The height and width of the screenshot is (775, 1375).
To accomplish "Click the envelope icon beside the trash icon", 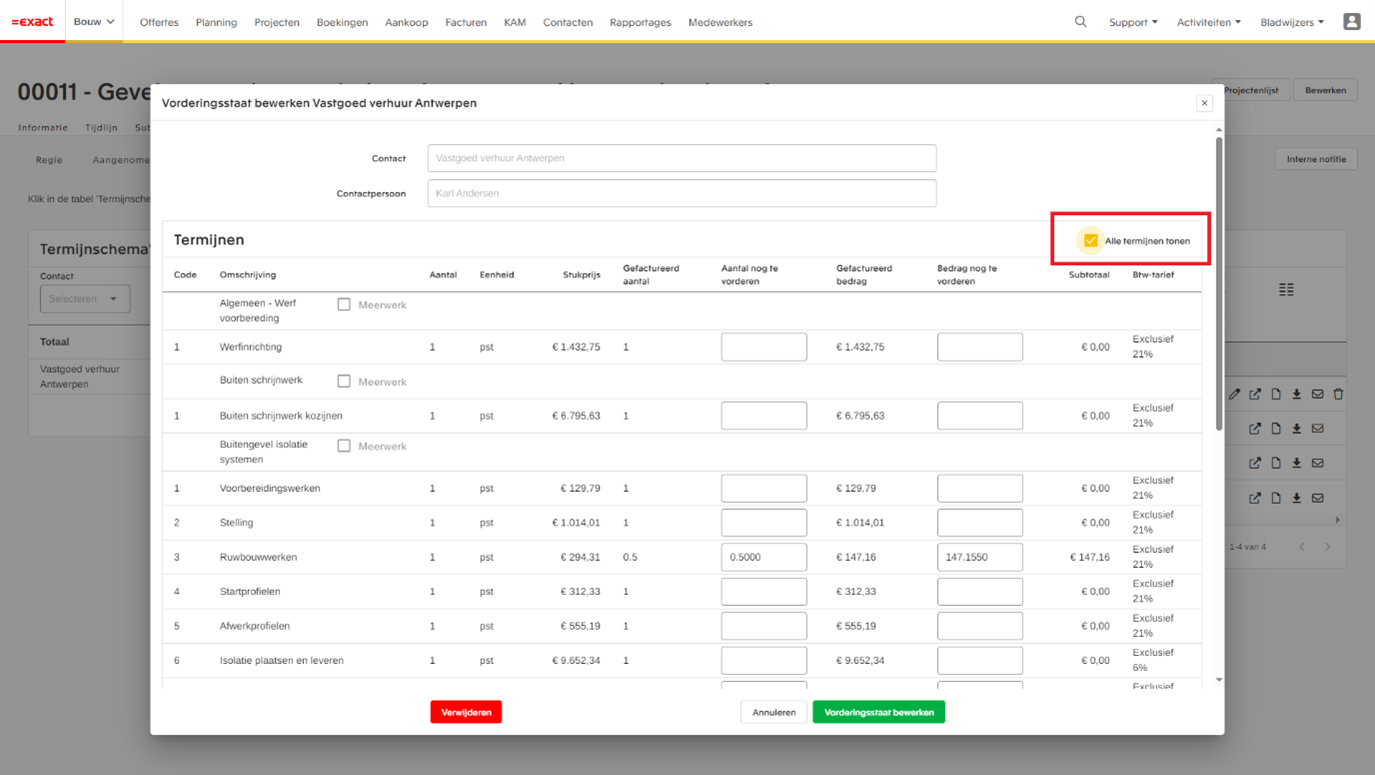I will coord(1317,394).
